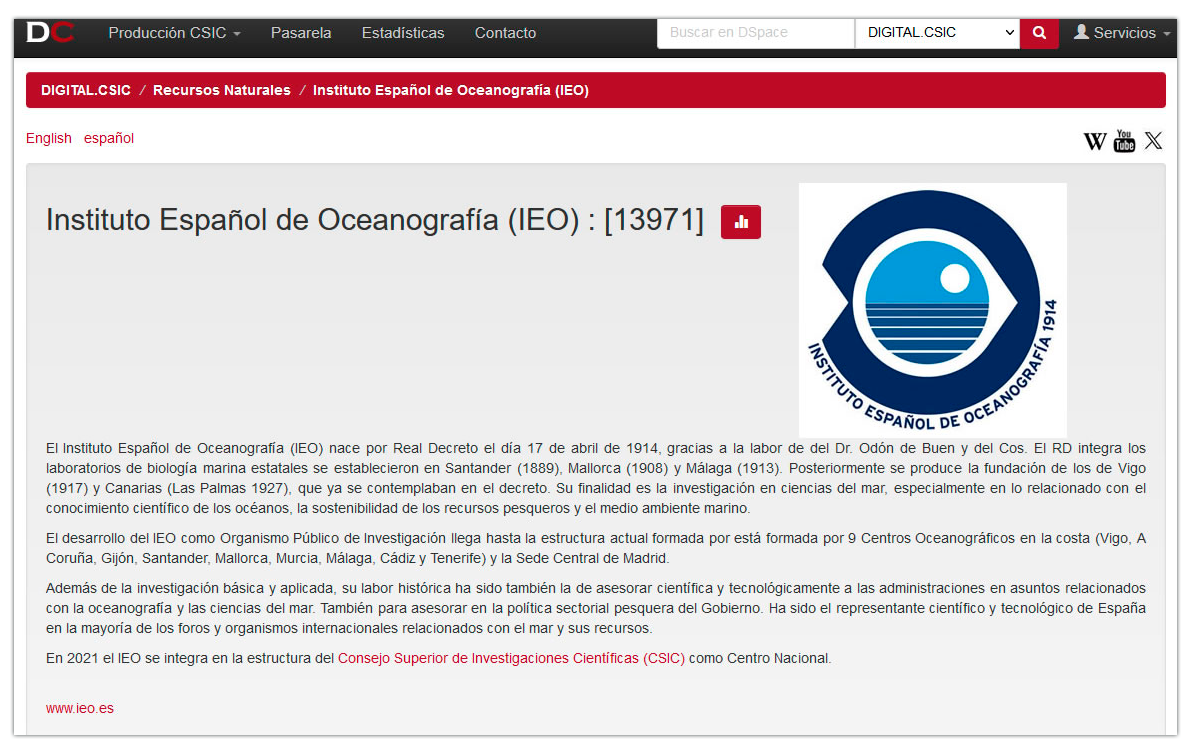
Task: Switch page language to English
Action: (x=48, y=138)
